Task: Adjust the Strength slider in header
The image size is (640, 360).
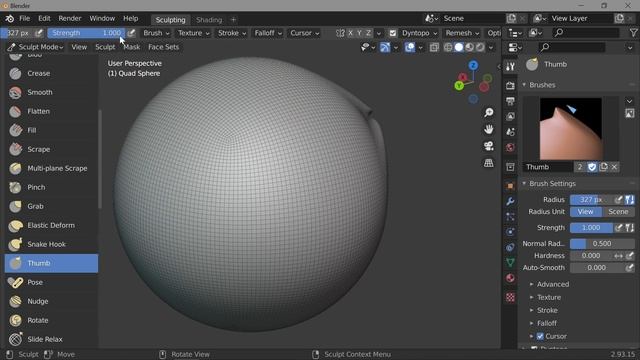Action: (x=86, y=33)
